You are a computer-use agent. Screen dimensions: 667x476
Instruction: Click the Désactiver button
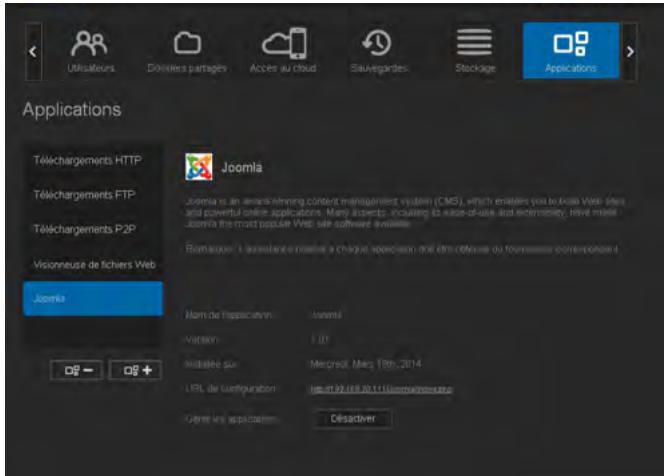coord(353,419)
